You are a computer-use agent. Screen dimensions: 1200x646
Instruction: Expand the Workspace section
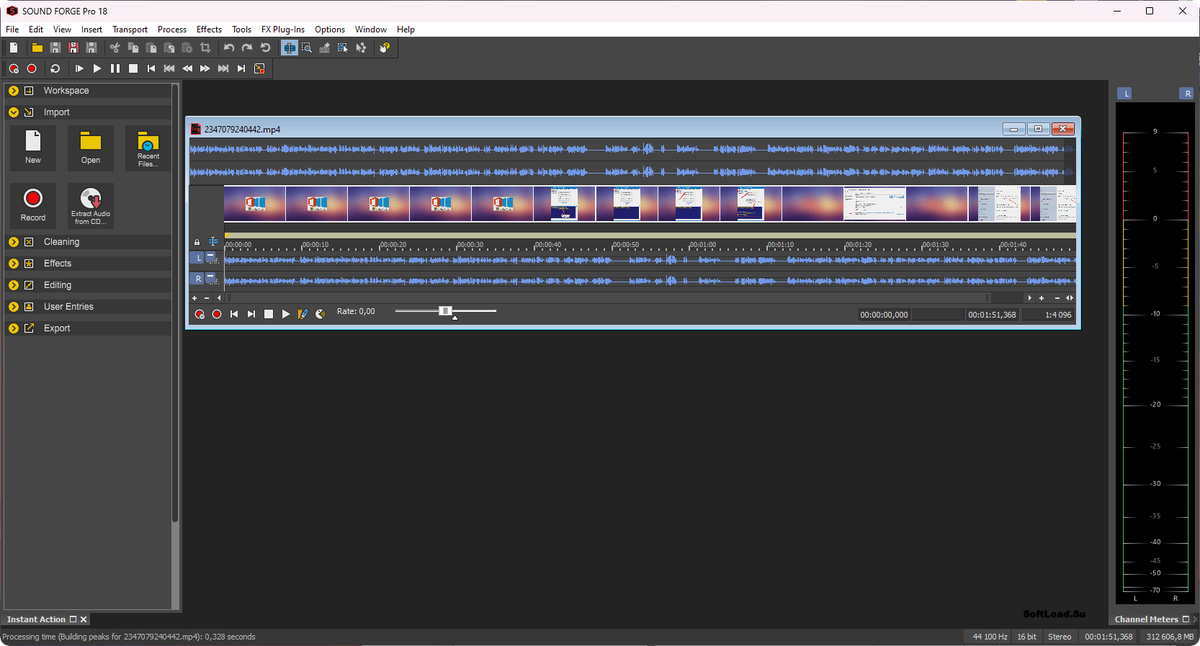[14, 91]
